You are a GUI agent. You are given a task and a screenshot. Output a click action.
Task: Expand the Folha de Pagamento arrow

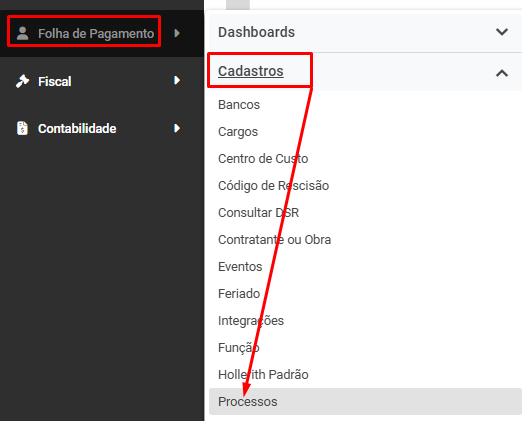(x=177, y=33)
